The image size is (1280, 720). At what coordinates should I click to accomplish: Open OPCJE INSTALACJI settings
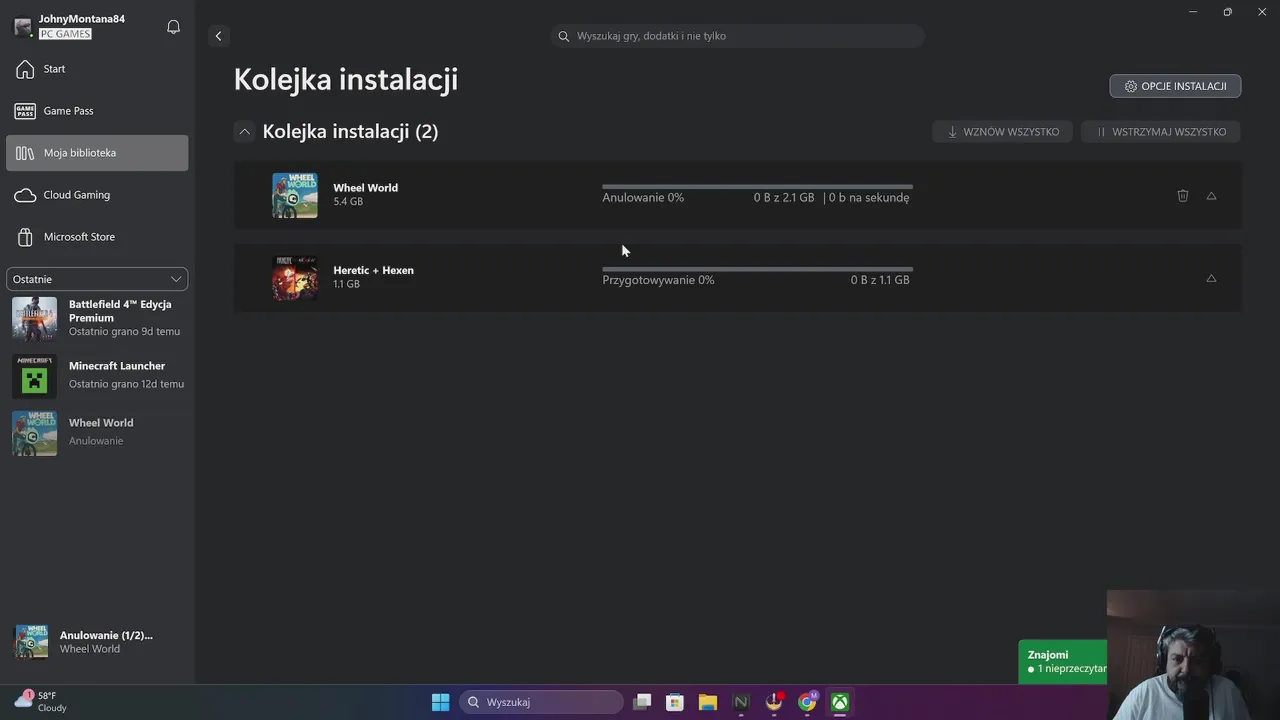coord(1175,86)
